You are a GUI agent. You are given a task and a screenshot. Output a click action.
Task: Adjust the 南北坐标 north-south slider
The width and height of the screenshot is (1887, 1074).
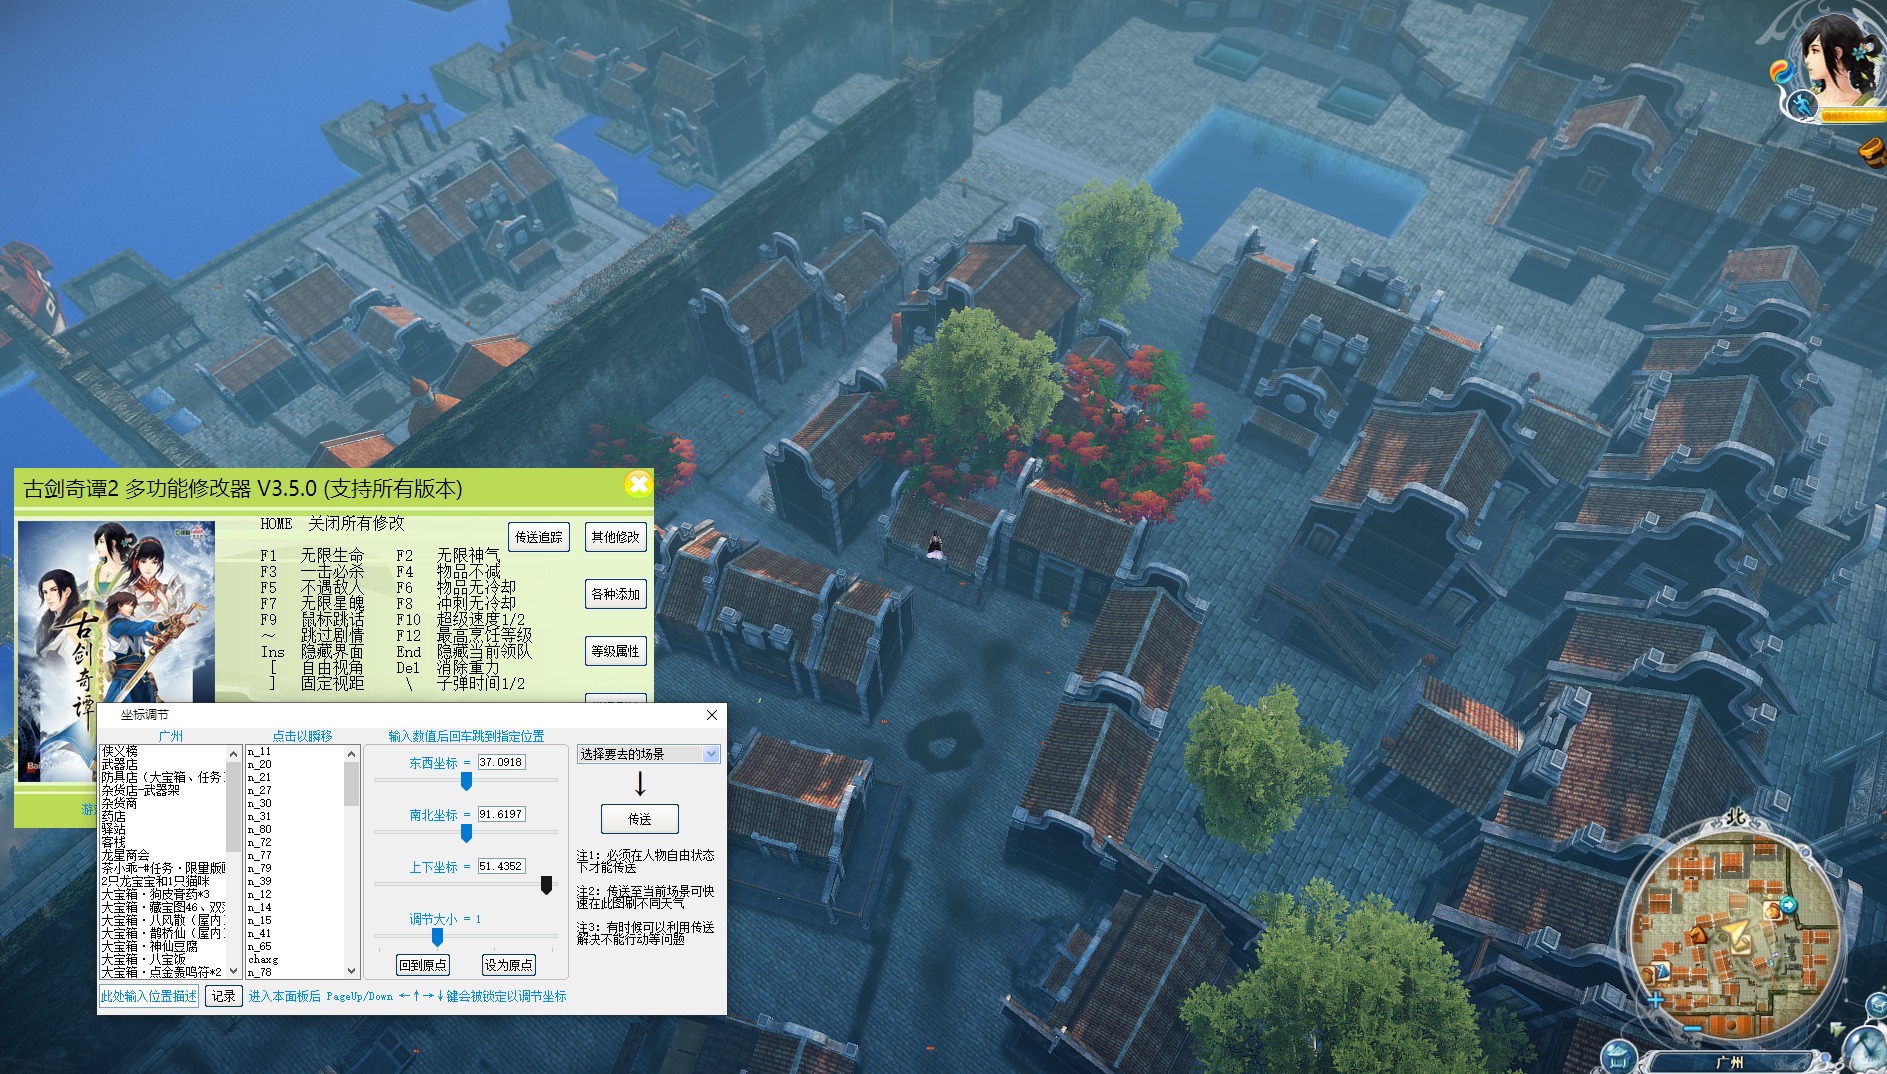tap(466, 833)
